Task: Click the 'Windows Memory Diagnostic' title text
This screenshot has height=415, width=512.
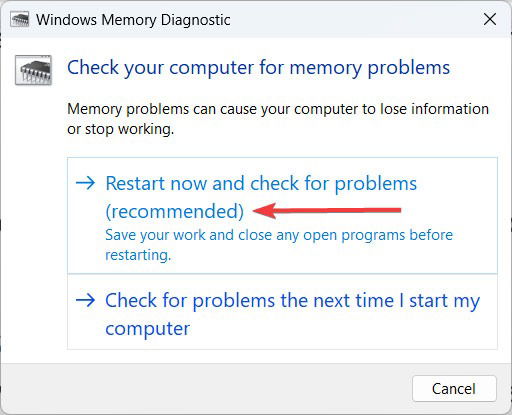Action: [133, 20]
